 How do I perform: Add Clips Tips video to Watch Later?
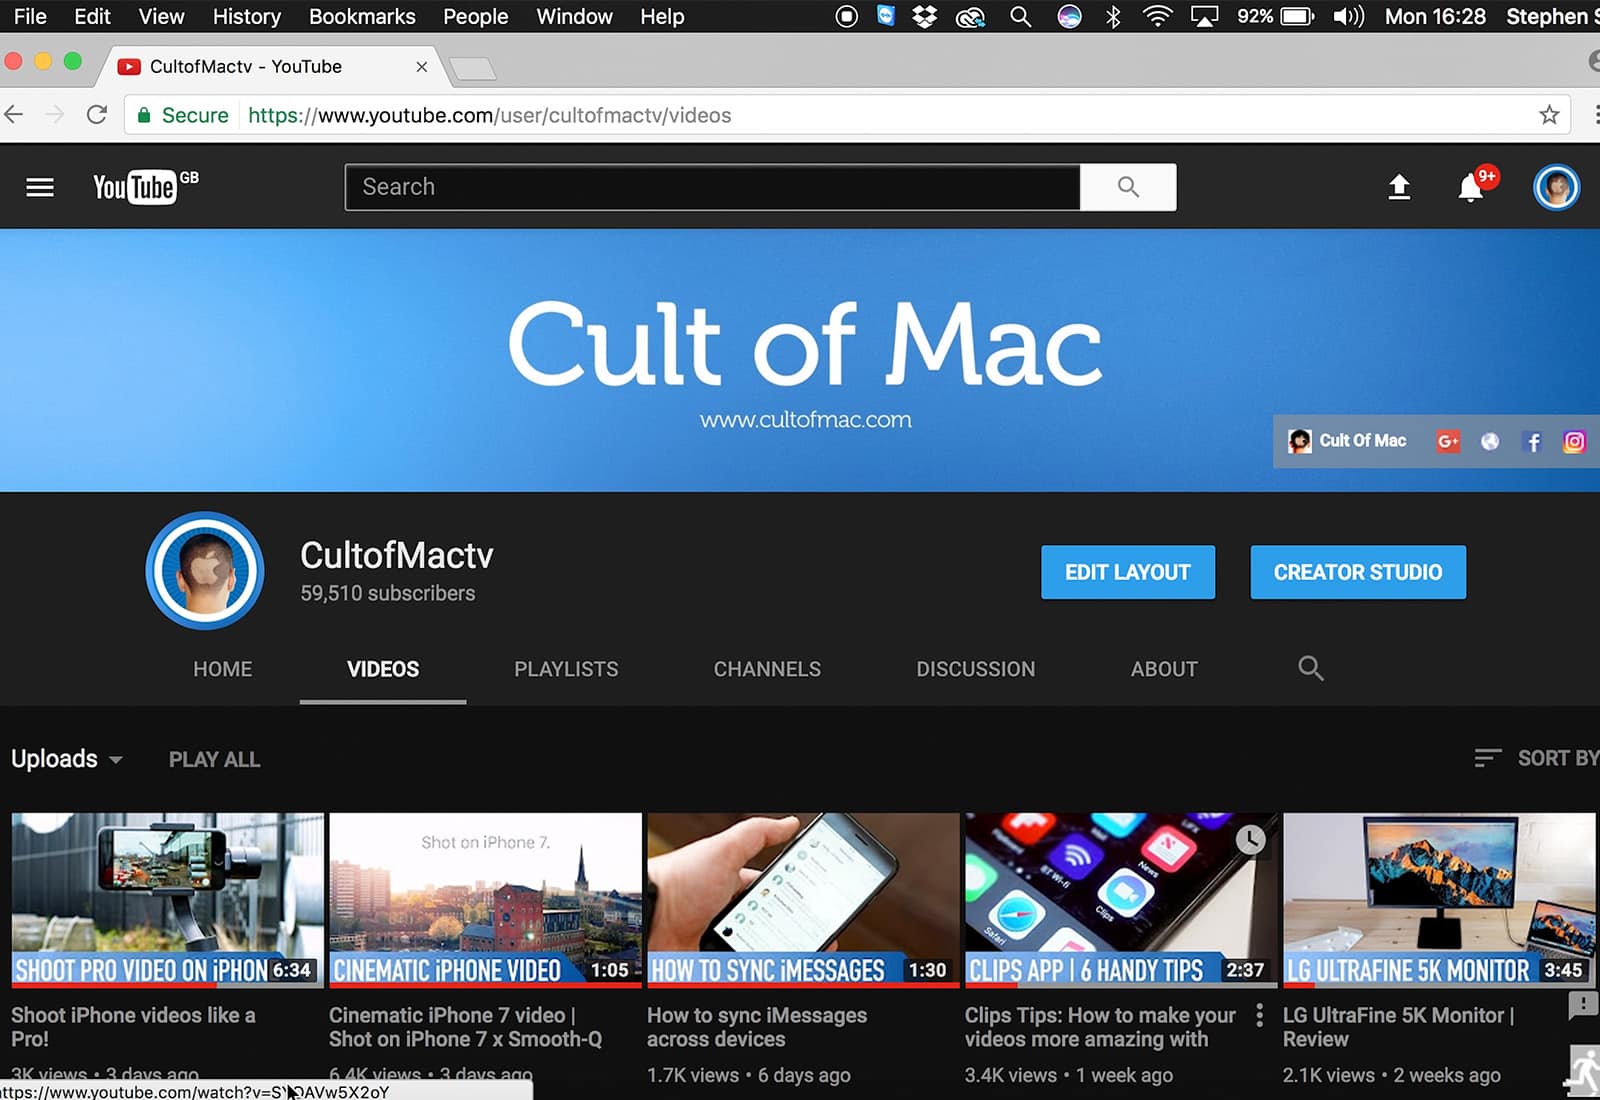point(1250,840)
